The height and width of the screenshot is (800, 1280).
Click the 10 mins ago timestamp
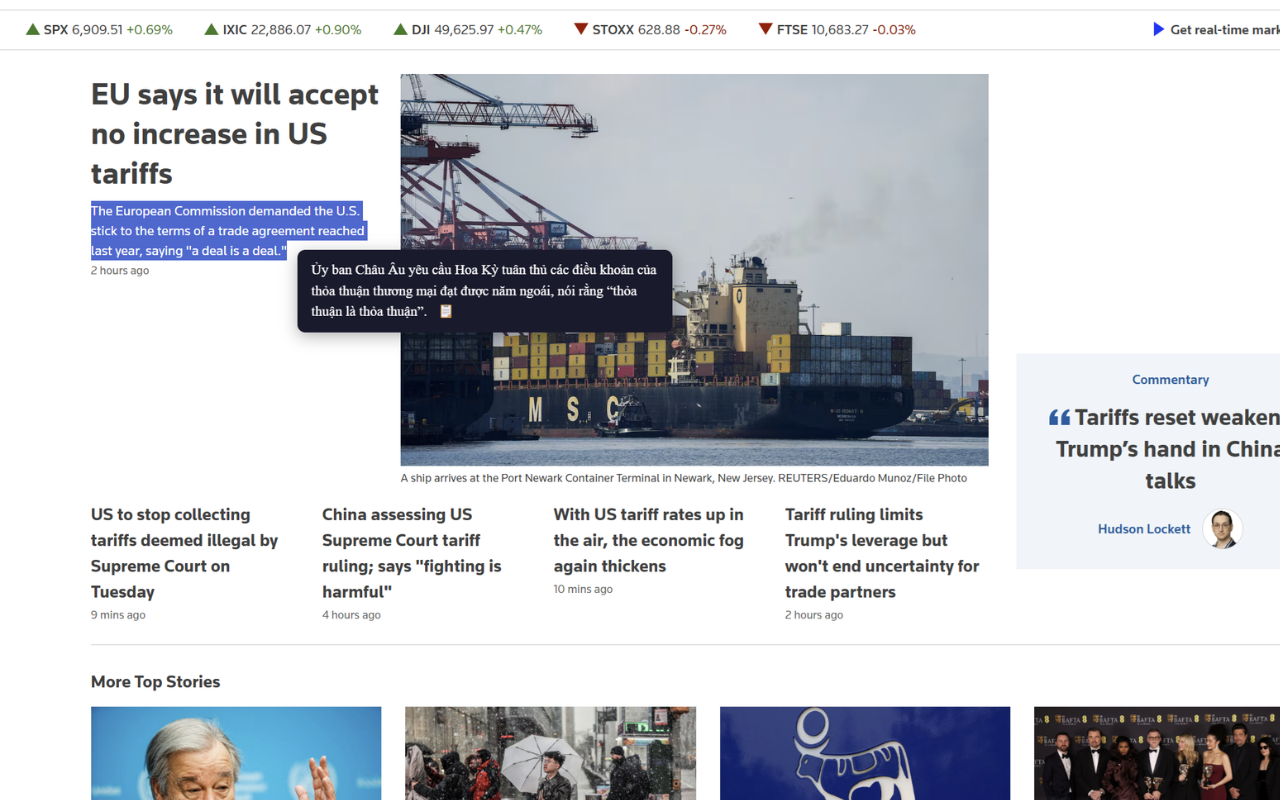583,589
